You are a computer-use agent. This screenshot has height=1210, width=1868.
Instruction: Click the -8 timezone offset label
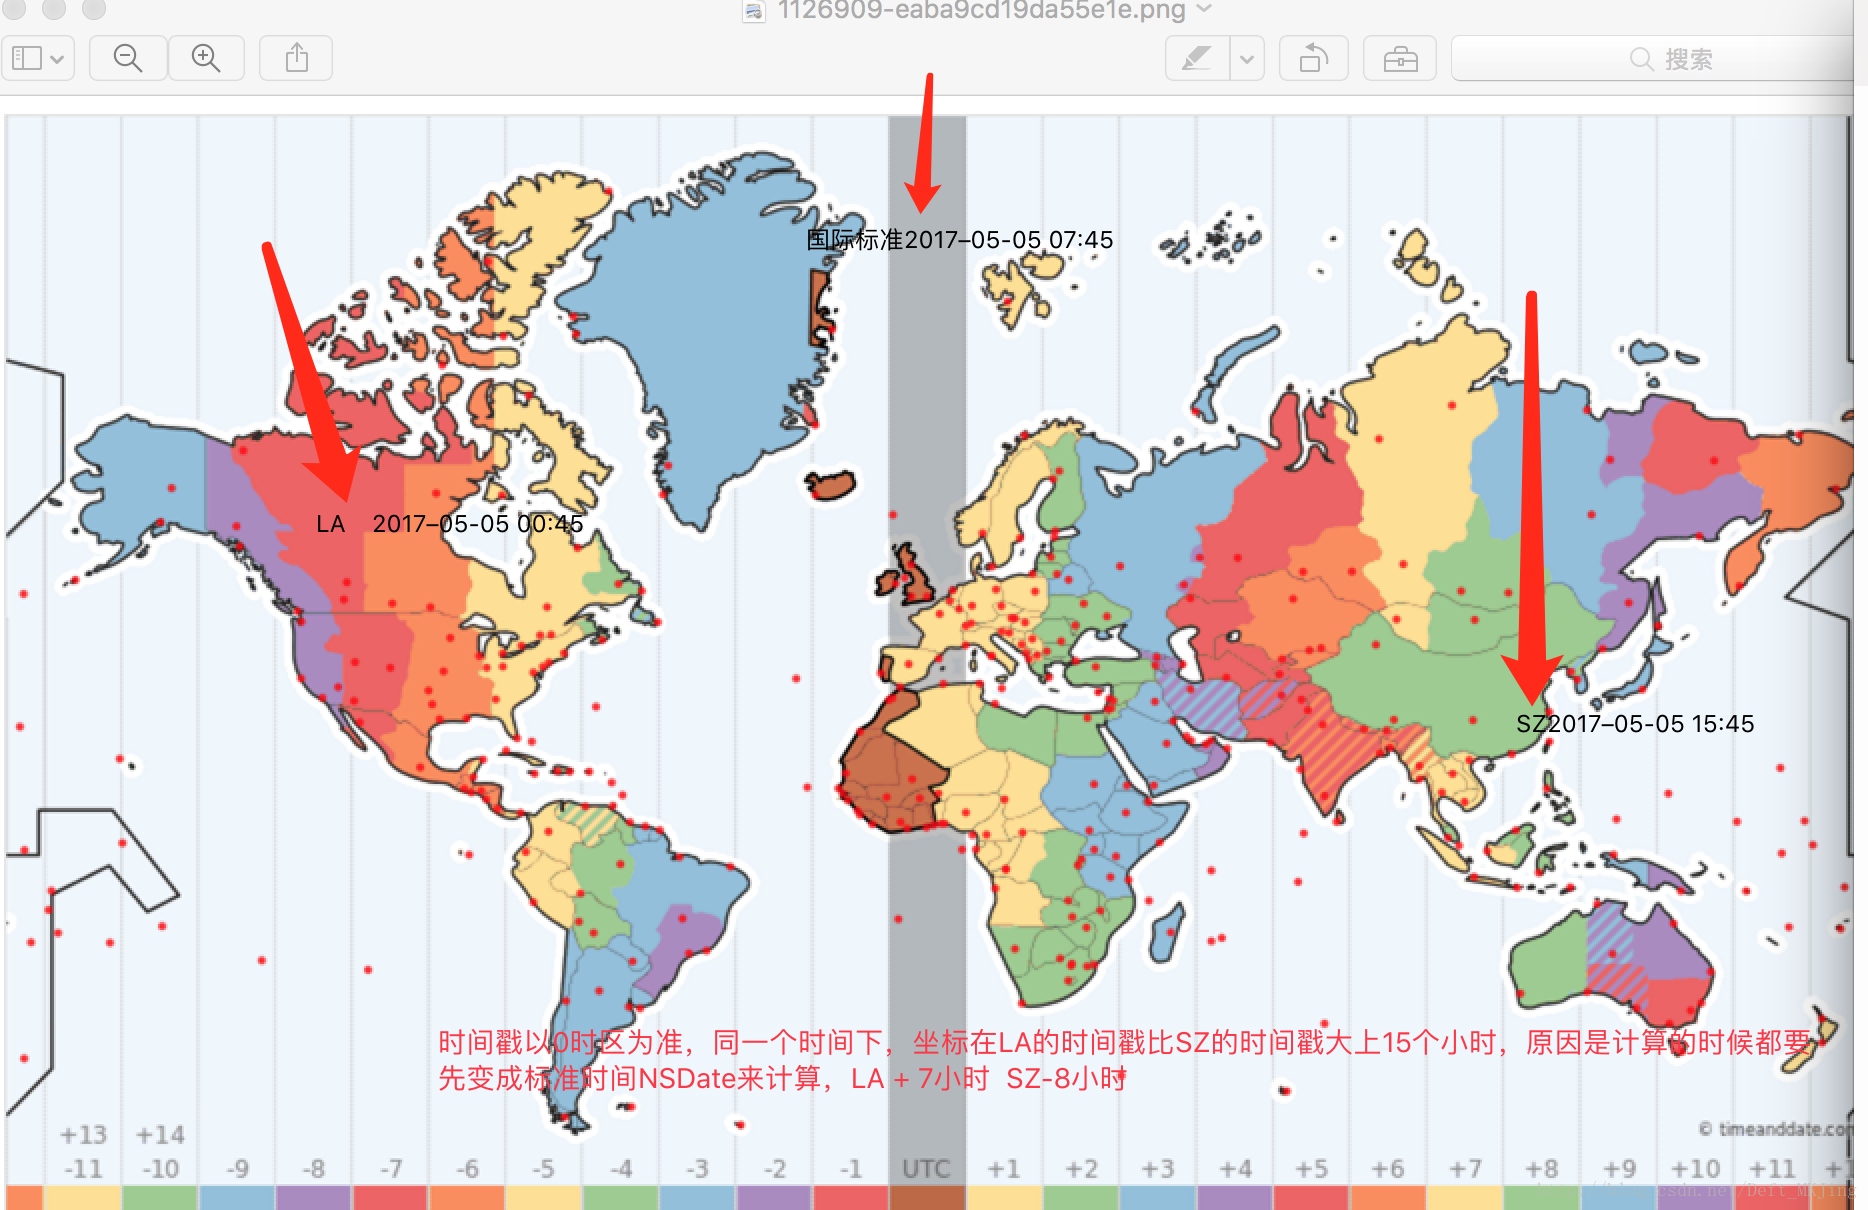[314, 1169]
